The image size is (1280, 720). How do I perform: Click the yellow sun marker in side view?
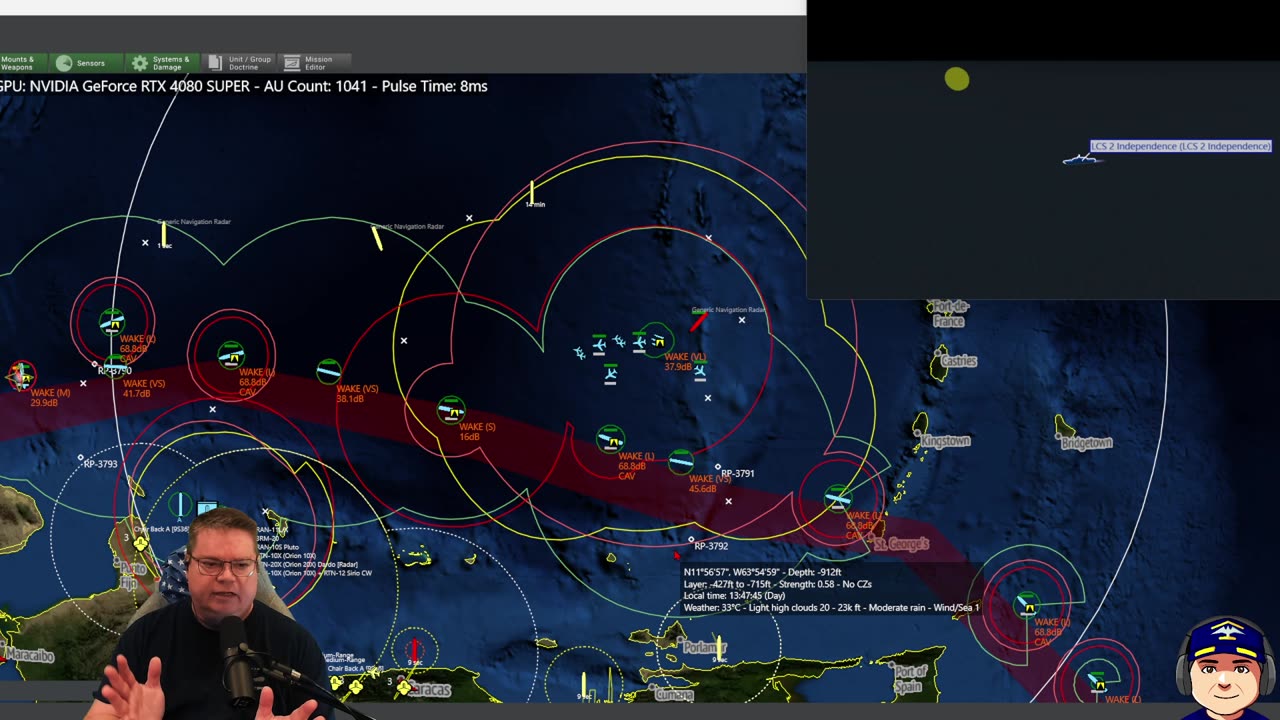[957, 79]
